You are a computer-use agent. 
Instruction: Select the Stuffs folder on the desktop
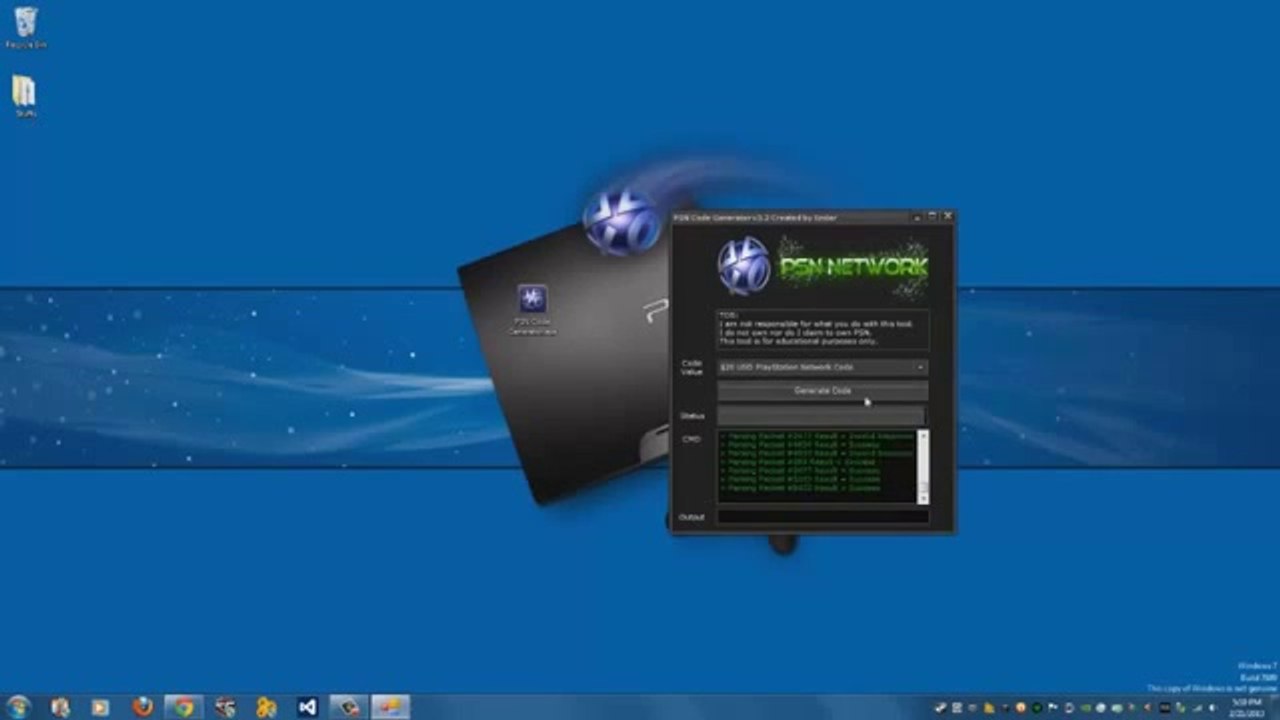tap(25, 96)
